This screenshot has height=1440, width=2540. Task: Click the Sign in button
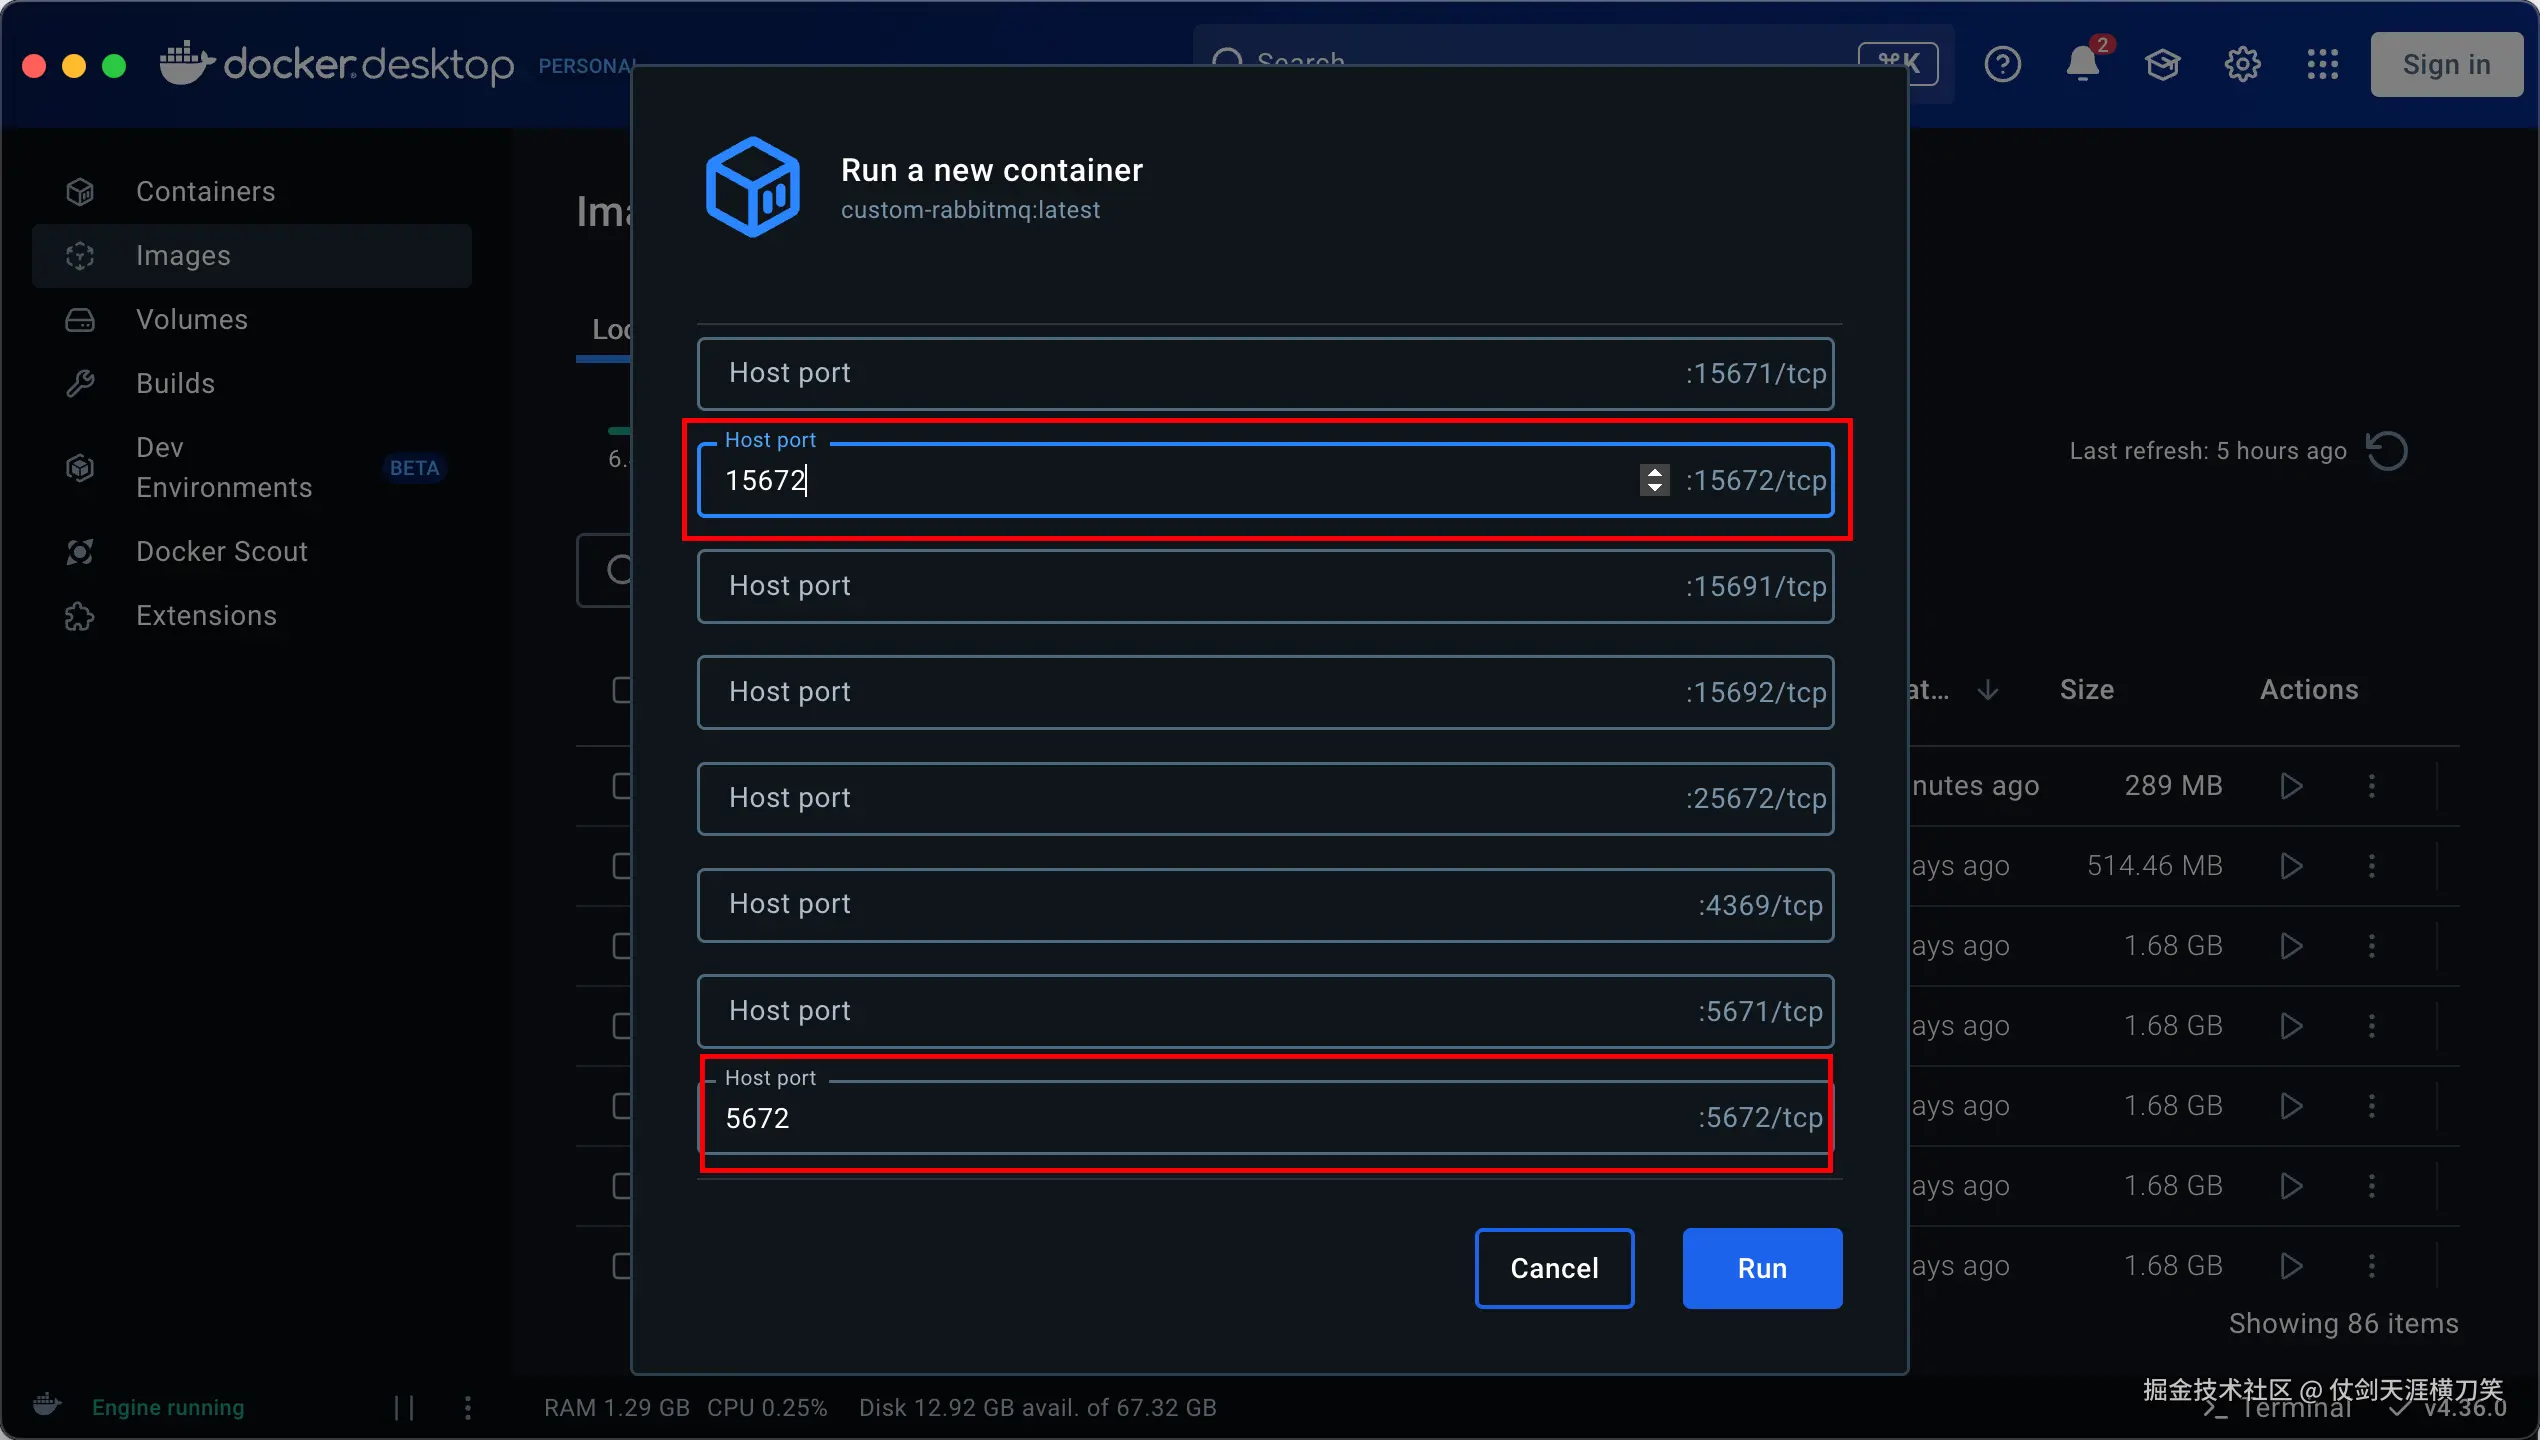(2446, 65)
